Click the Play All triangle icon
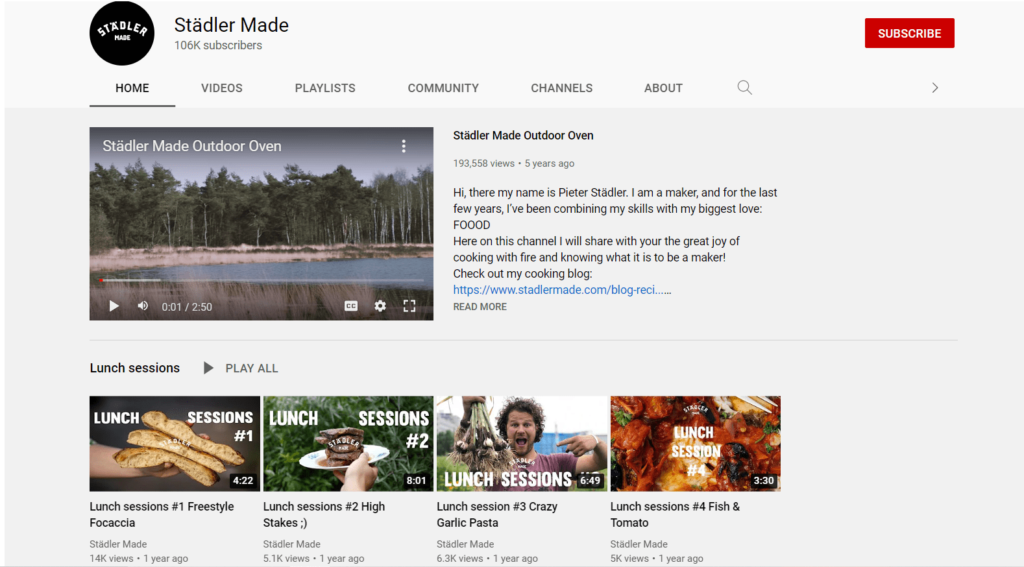This screenshot has width=1024, height=567. tap(208, 368)
